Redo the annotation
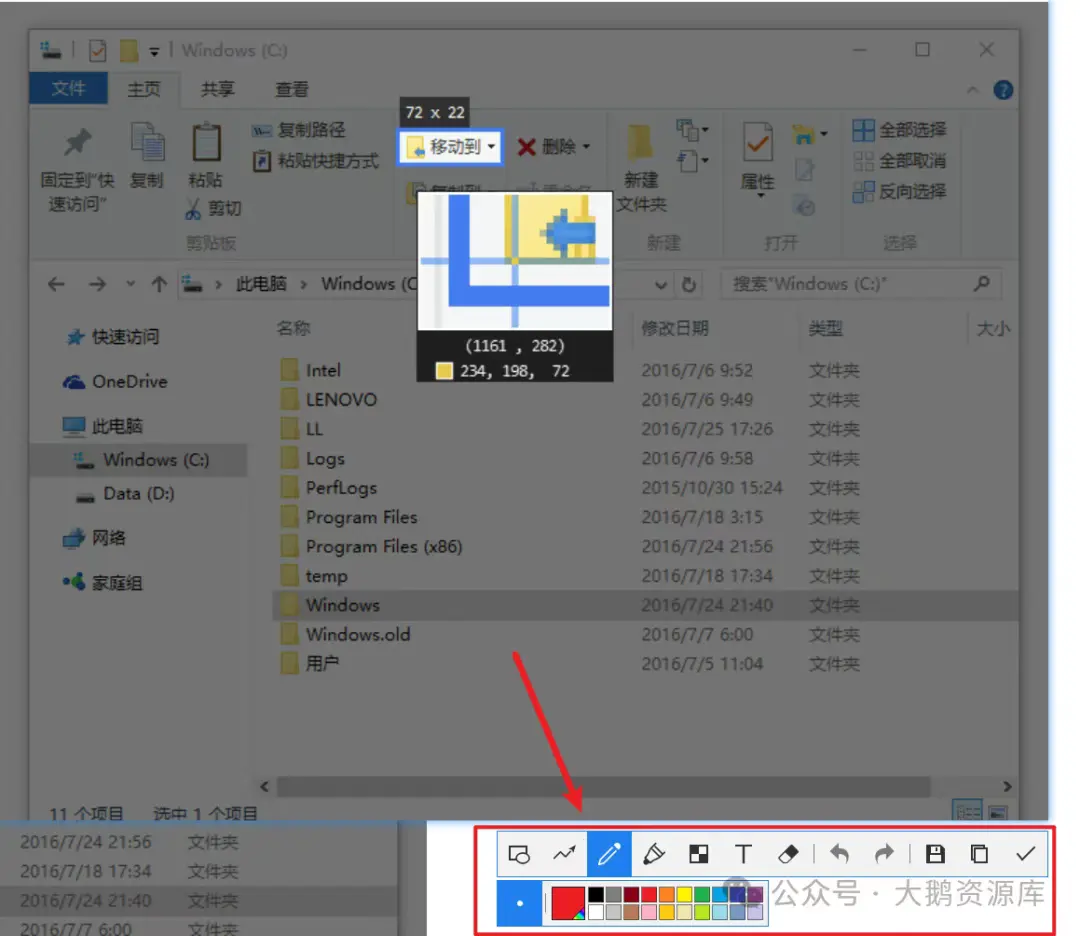The height and width of the screenshot is (936, 1080). 884,854
